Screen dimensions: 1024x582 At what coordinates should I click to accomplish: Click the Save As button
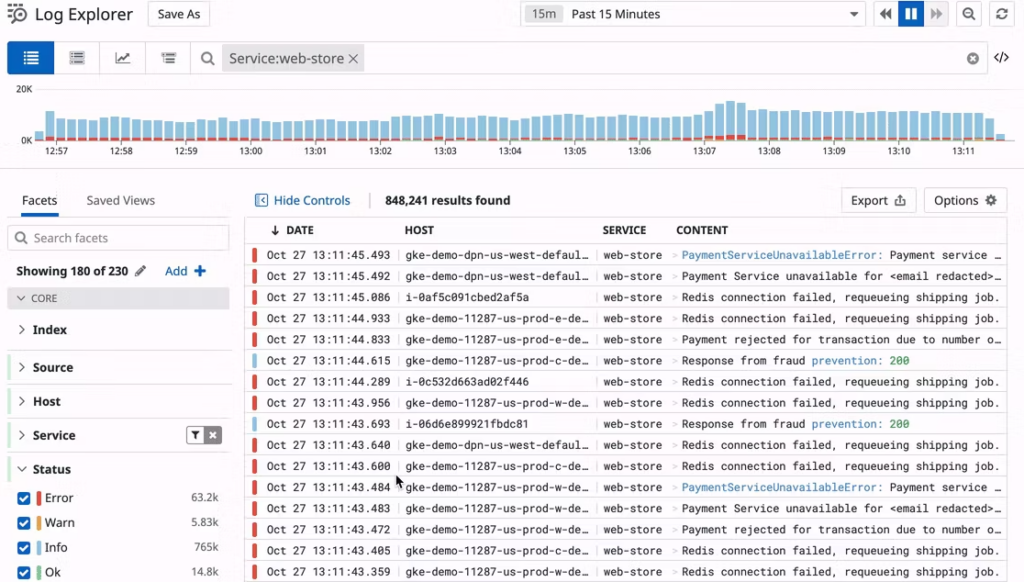coord(179,14)
